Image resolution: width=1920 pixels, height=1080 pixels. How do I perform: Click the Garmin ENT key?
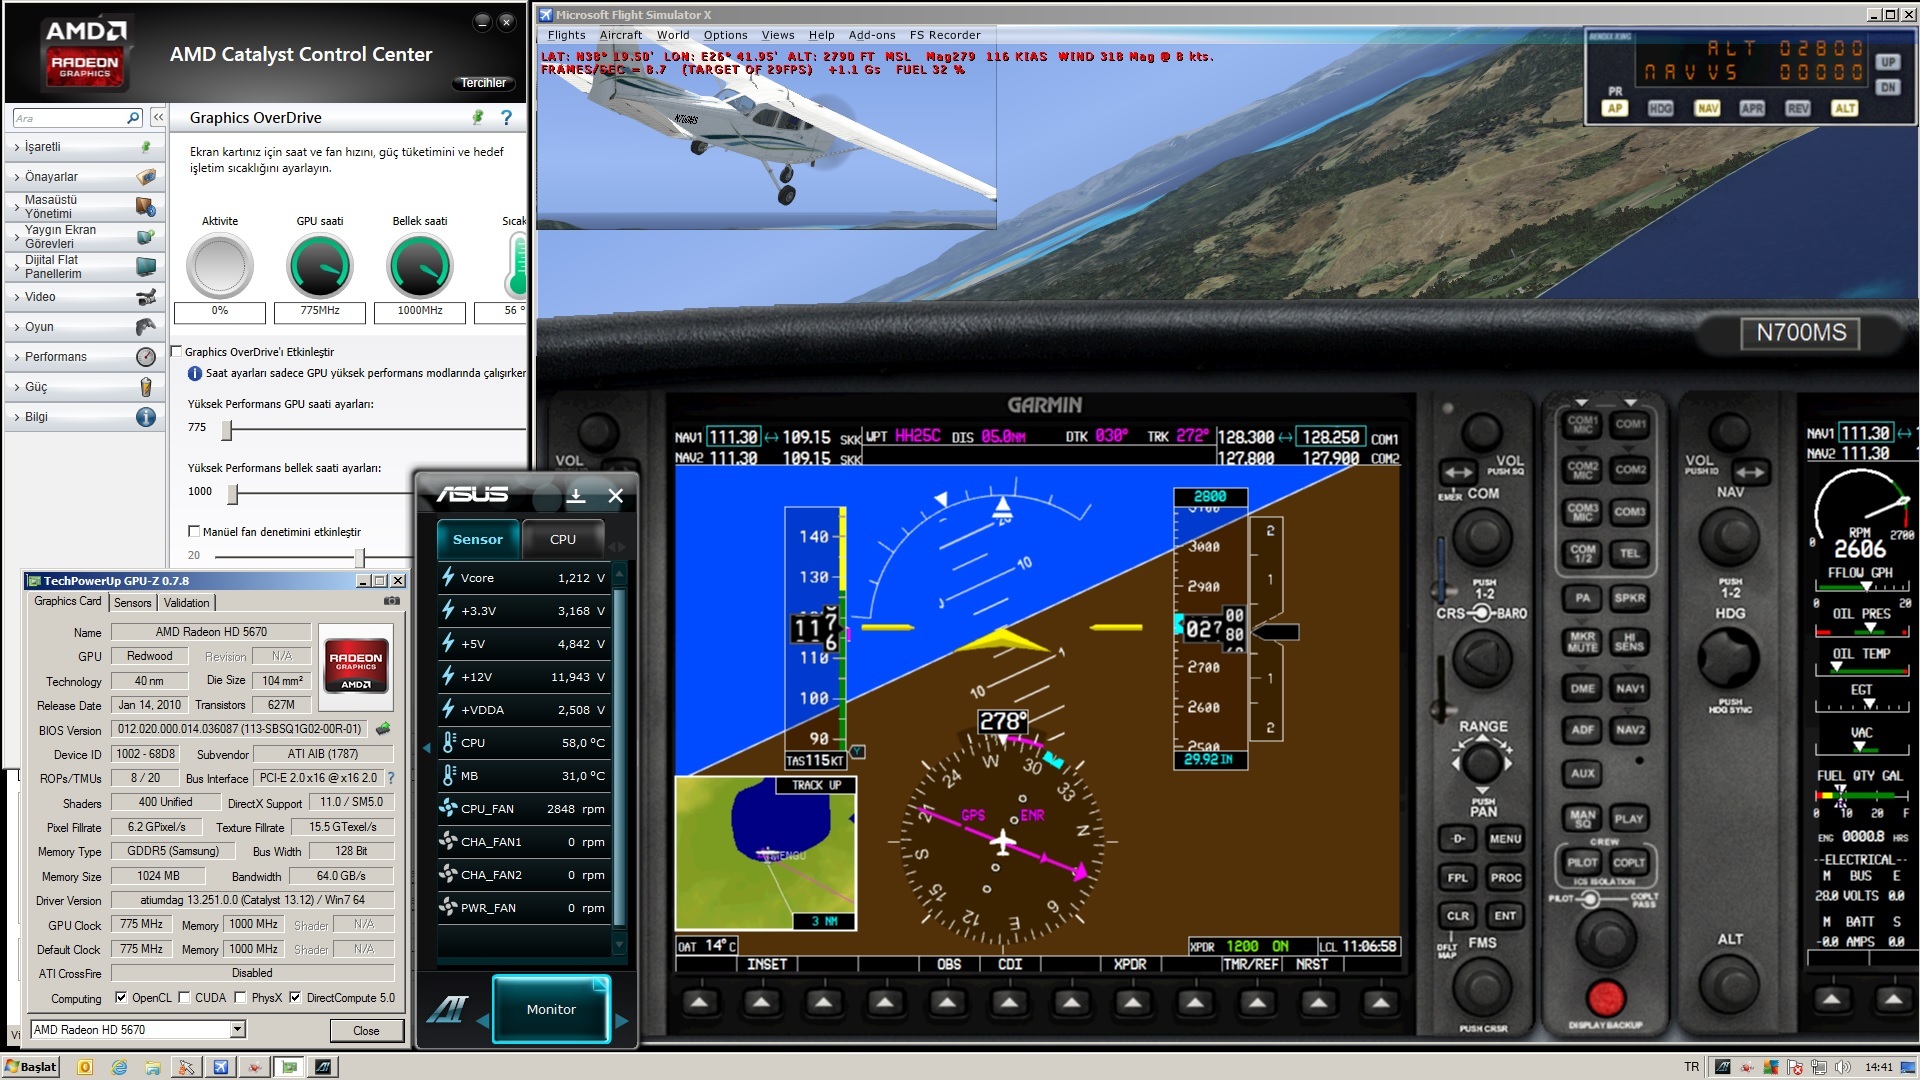[x=1505, y=916]
